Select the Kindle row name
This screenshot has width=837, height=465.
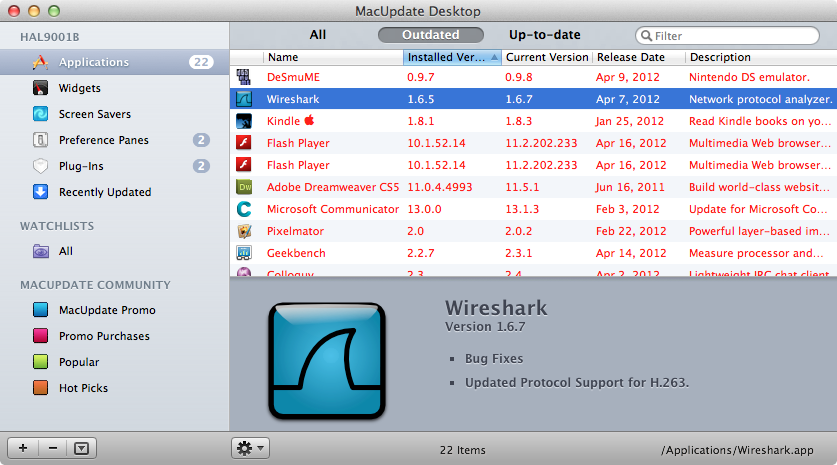(283, 121)
